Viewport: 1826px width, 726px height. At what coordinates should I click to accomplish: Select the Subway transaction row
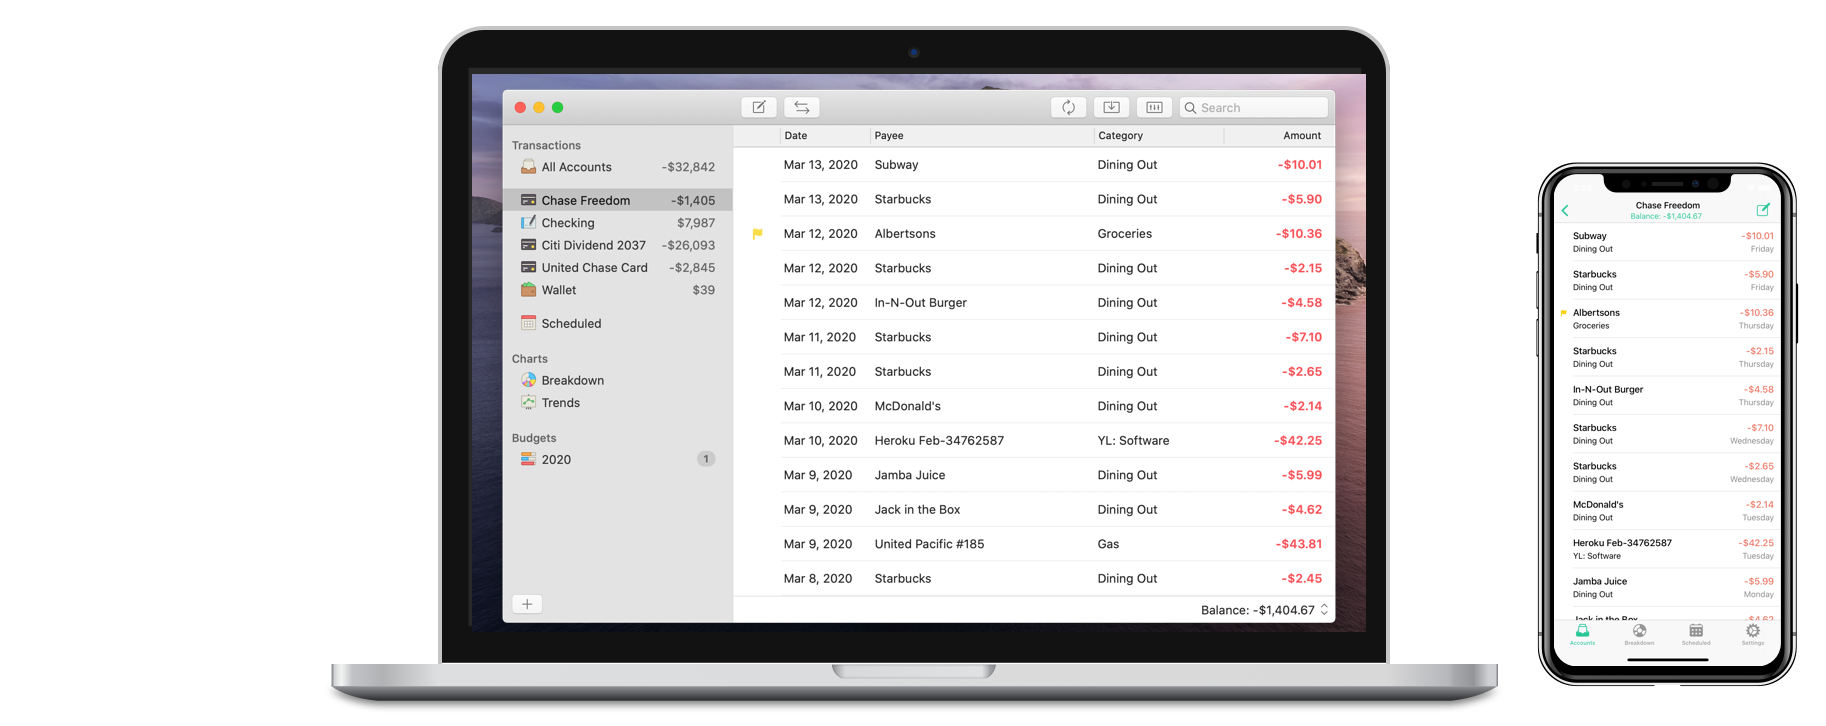coord(1034,165)
